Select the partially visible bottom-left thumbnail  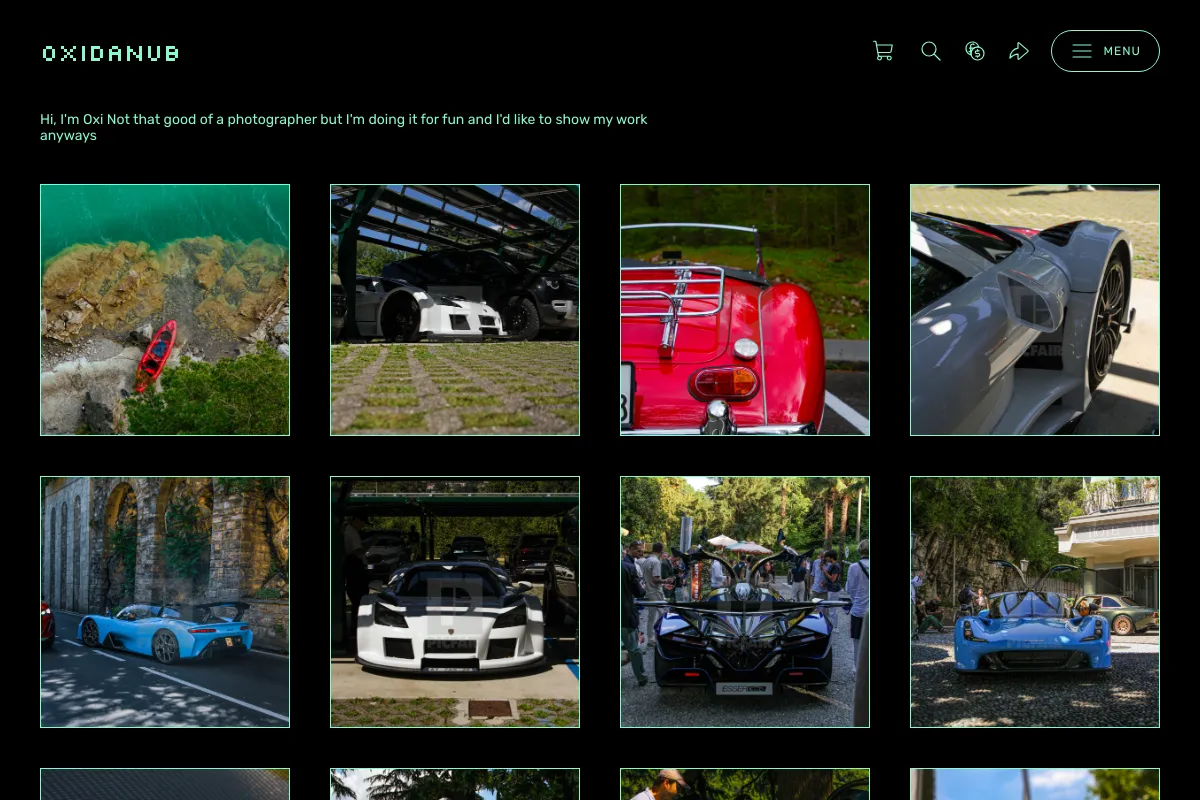[165, 784]
